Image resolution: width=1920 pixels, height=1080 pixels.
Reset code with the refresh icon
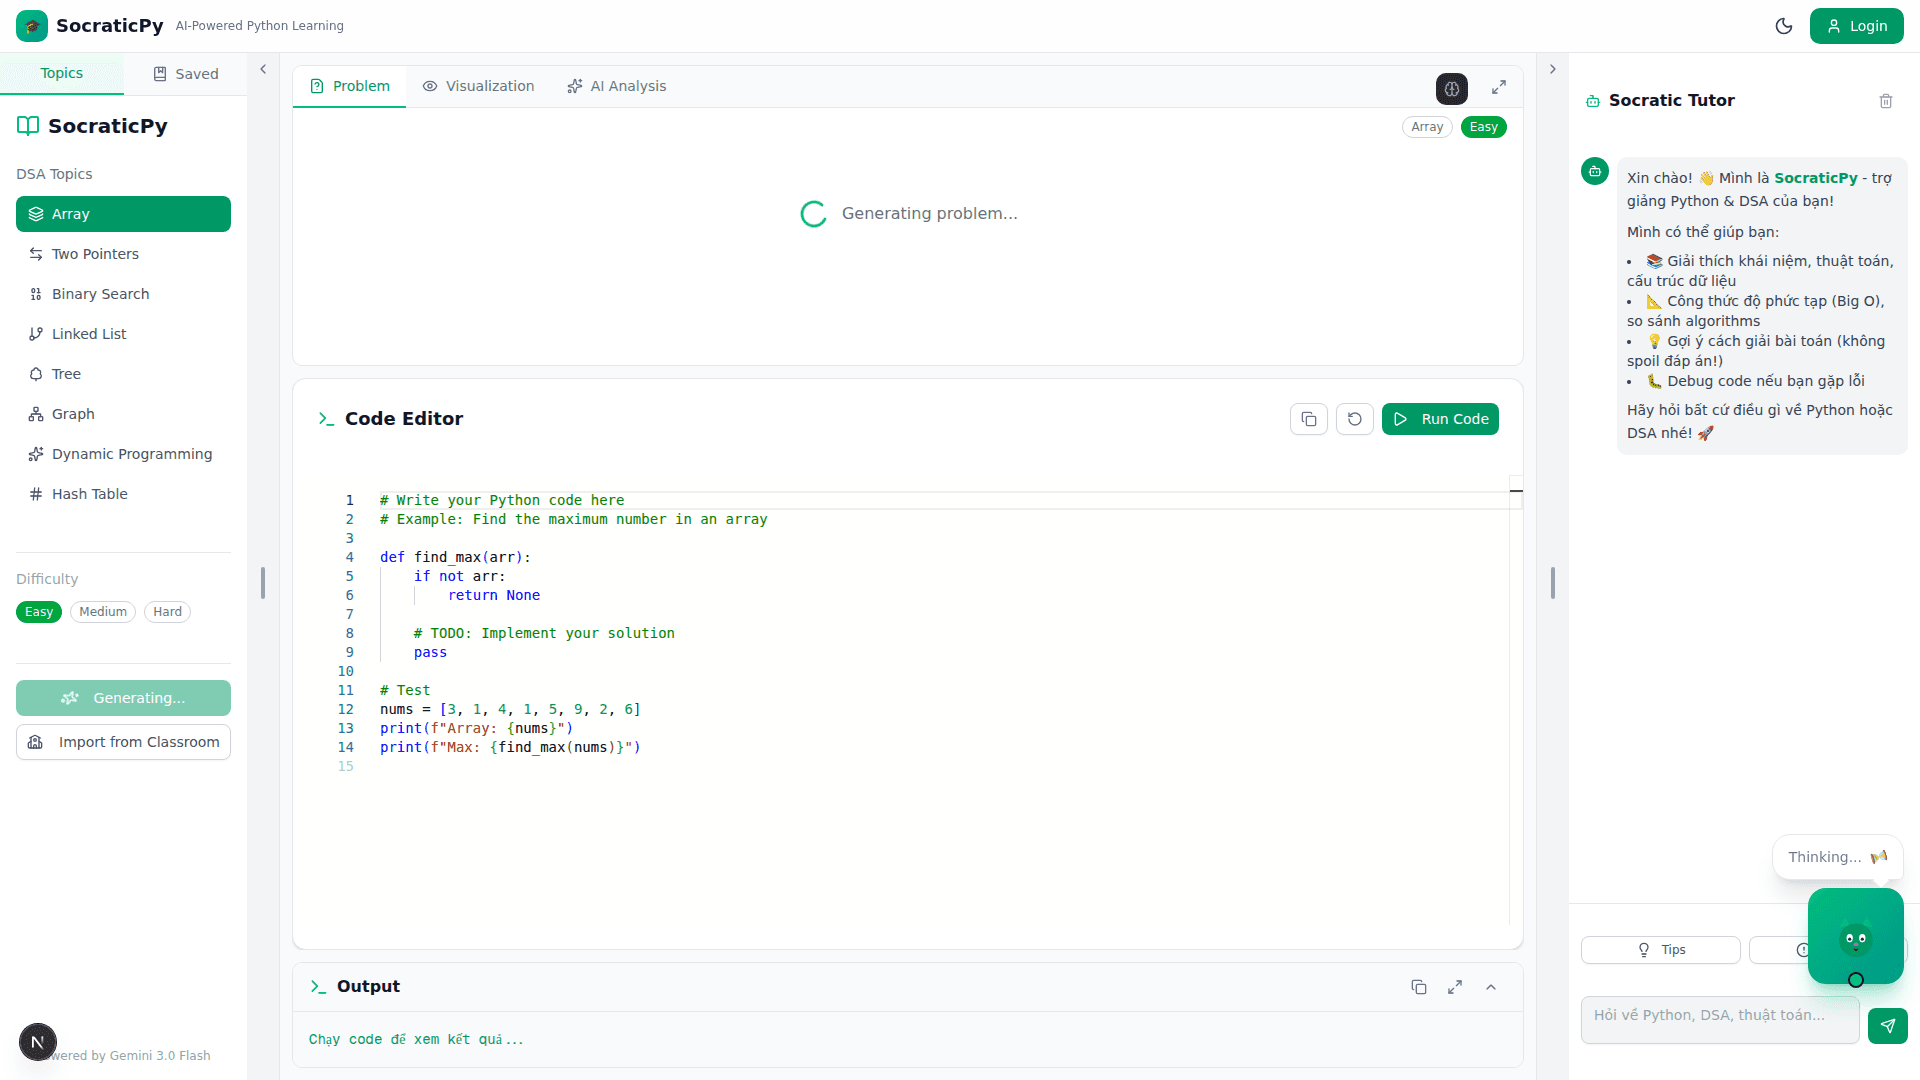[x=1354, y=419]
